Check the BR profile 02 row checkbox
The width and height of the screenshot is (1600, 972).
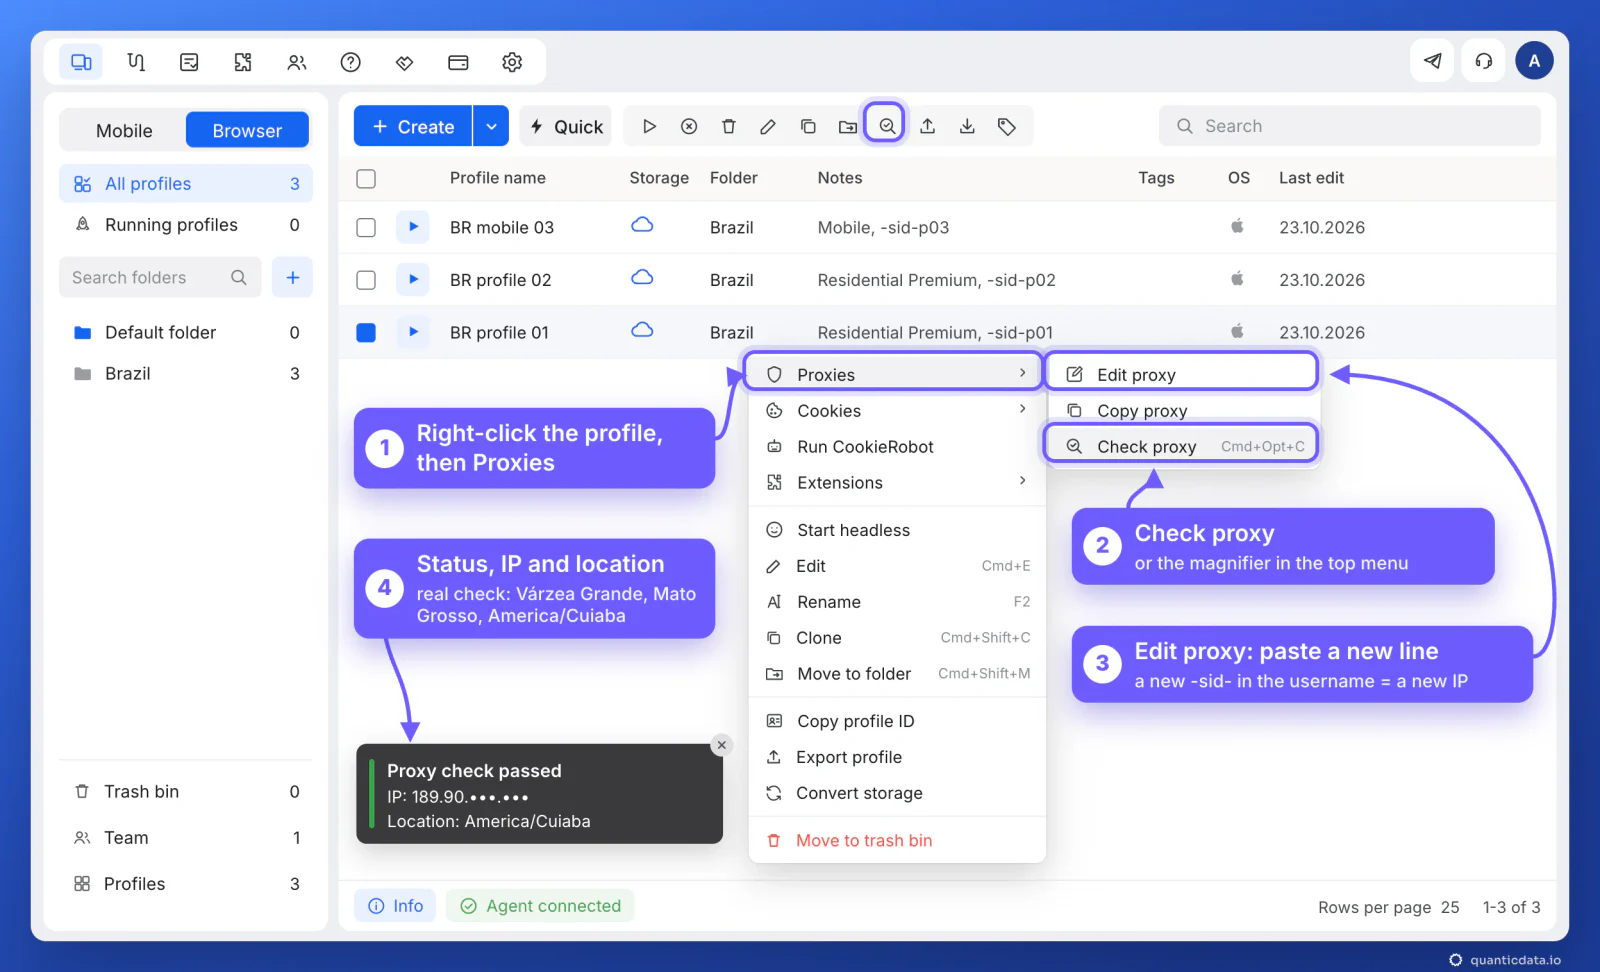366,280
